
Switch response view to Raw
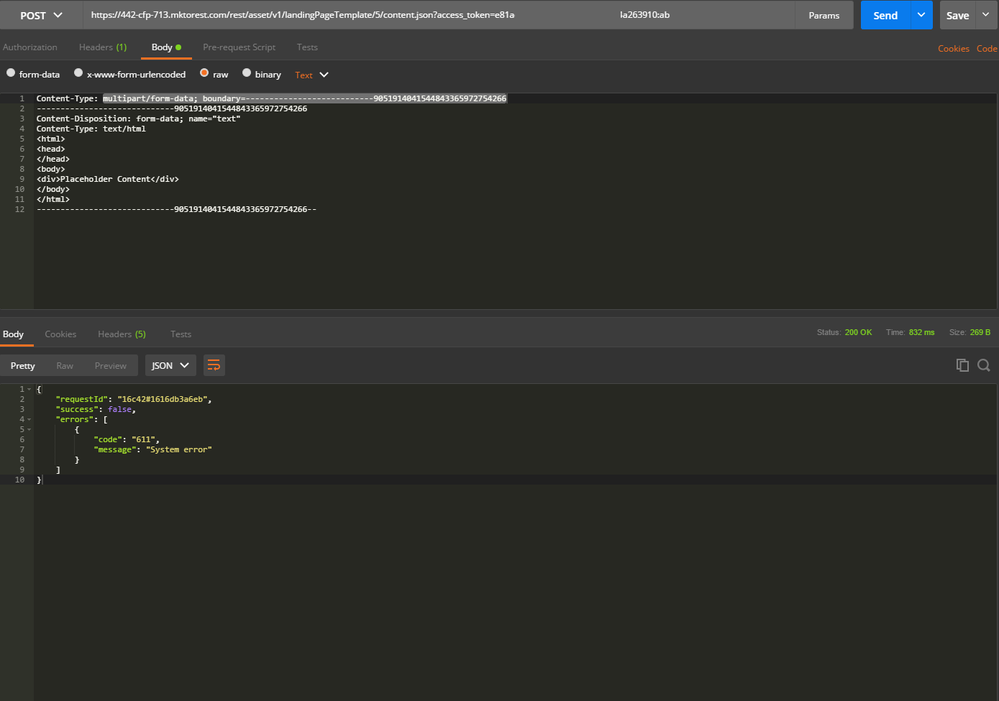click(64, 365)
